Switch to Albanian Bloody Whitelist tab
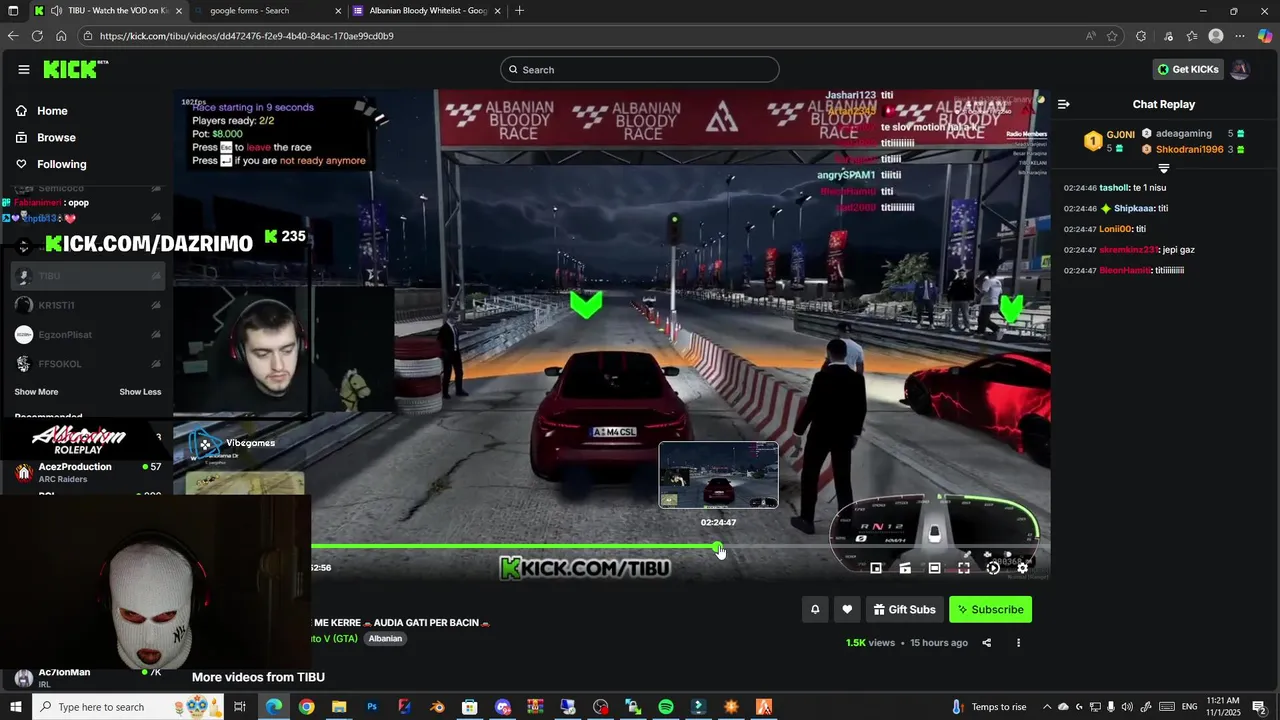The image size is (1280, 720). pyautogui.click(x=427, y=11)
